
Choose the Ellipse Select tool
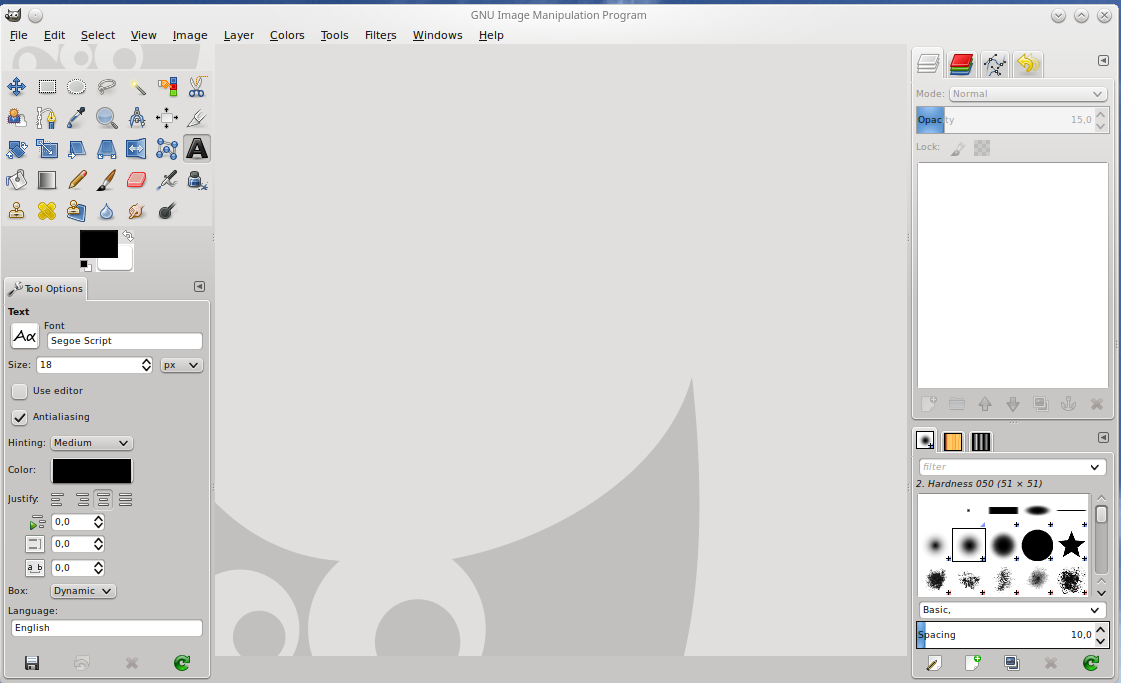tap(76, 87)
